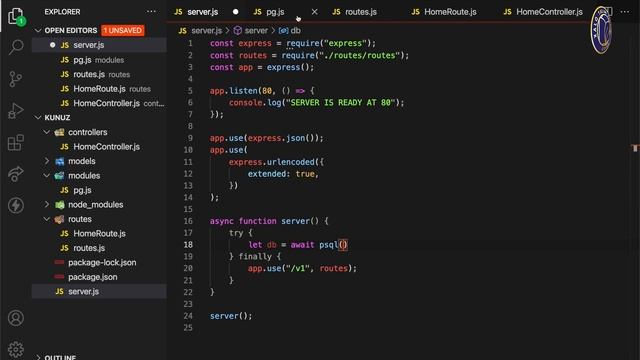Expand the node_modules folder

[47, 204]
